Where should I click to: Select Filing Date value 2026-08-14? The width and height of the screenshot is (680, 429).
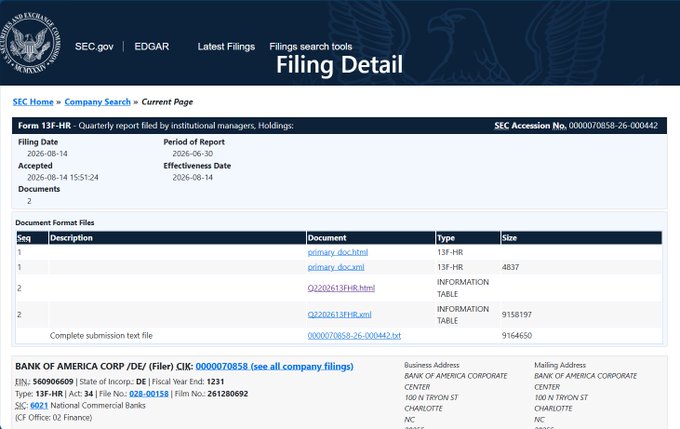point(47,154)
